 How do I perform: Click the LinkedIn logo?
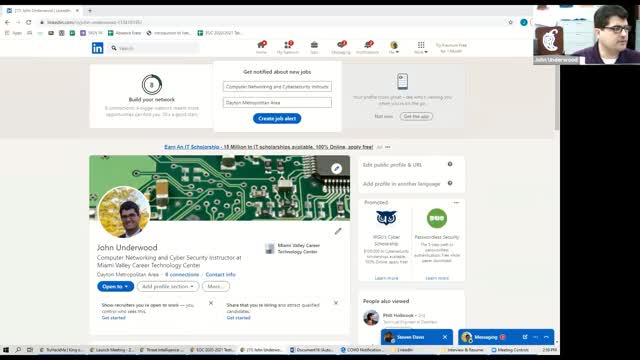point(98,48)
